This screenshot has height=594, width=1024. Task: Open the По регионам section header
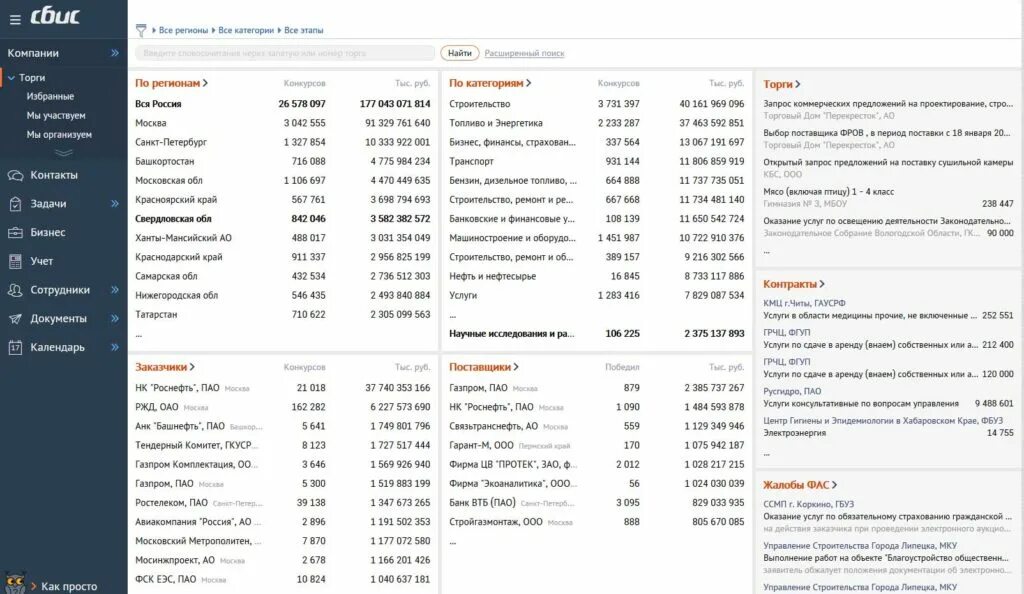pos(171,83)
